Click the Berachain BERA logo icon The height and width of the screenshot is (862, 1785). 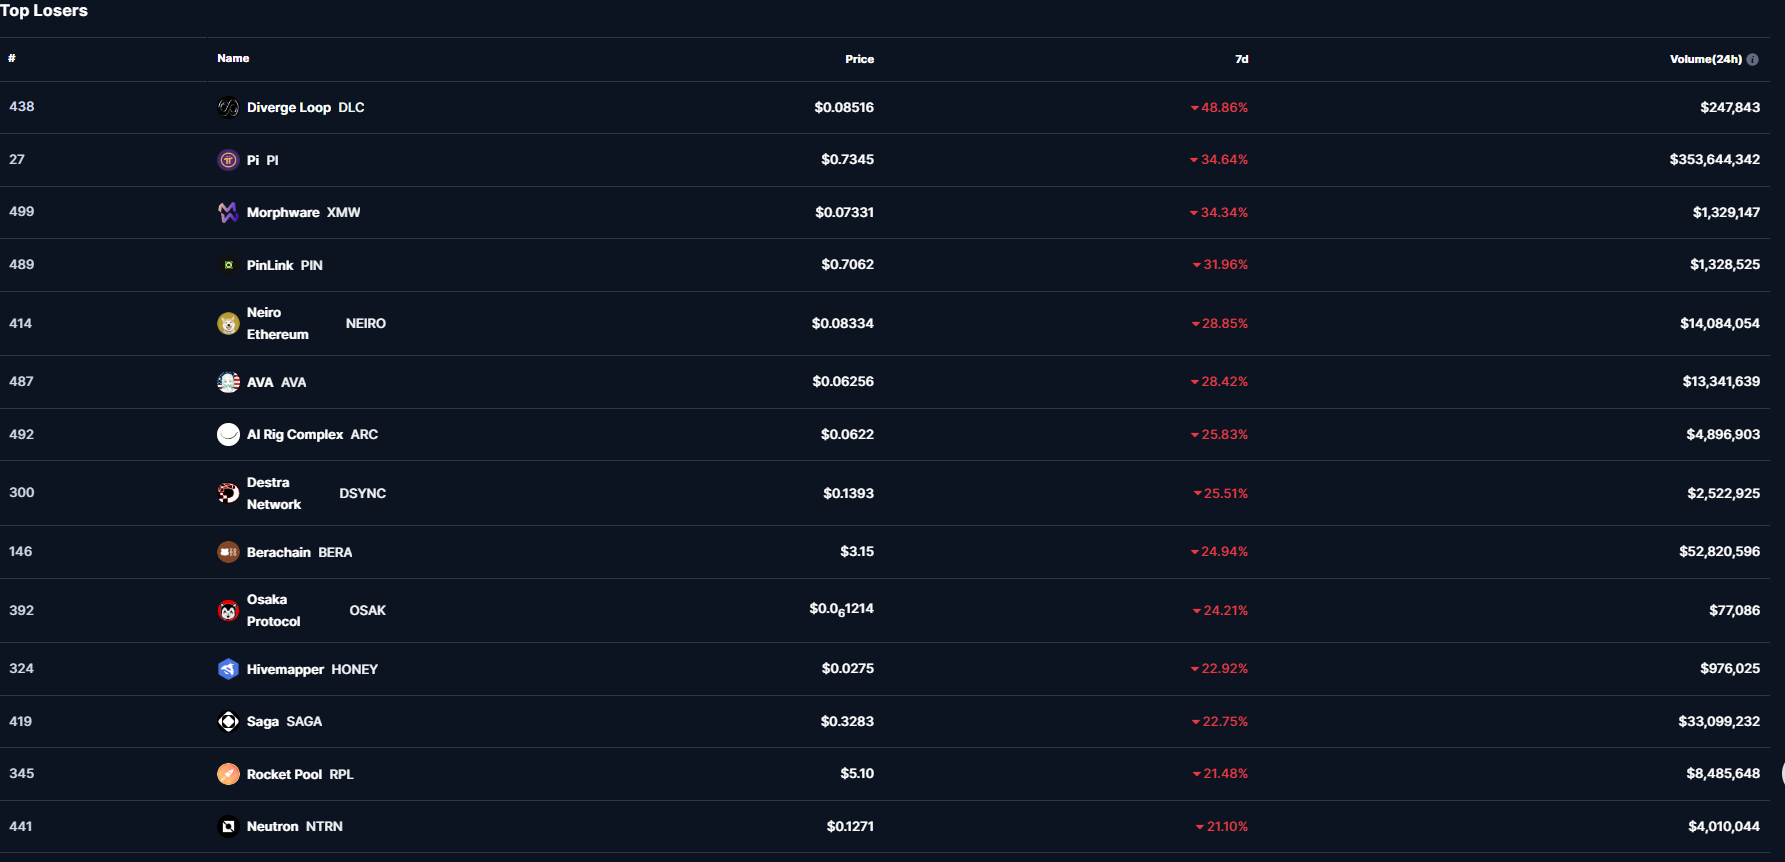click(228, 552)
